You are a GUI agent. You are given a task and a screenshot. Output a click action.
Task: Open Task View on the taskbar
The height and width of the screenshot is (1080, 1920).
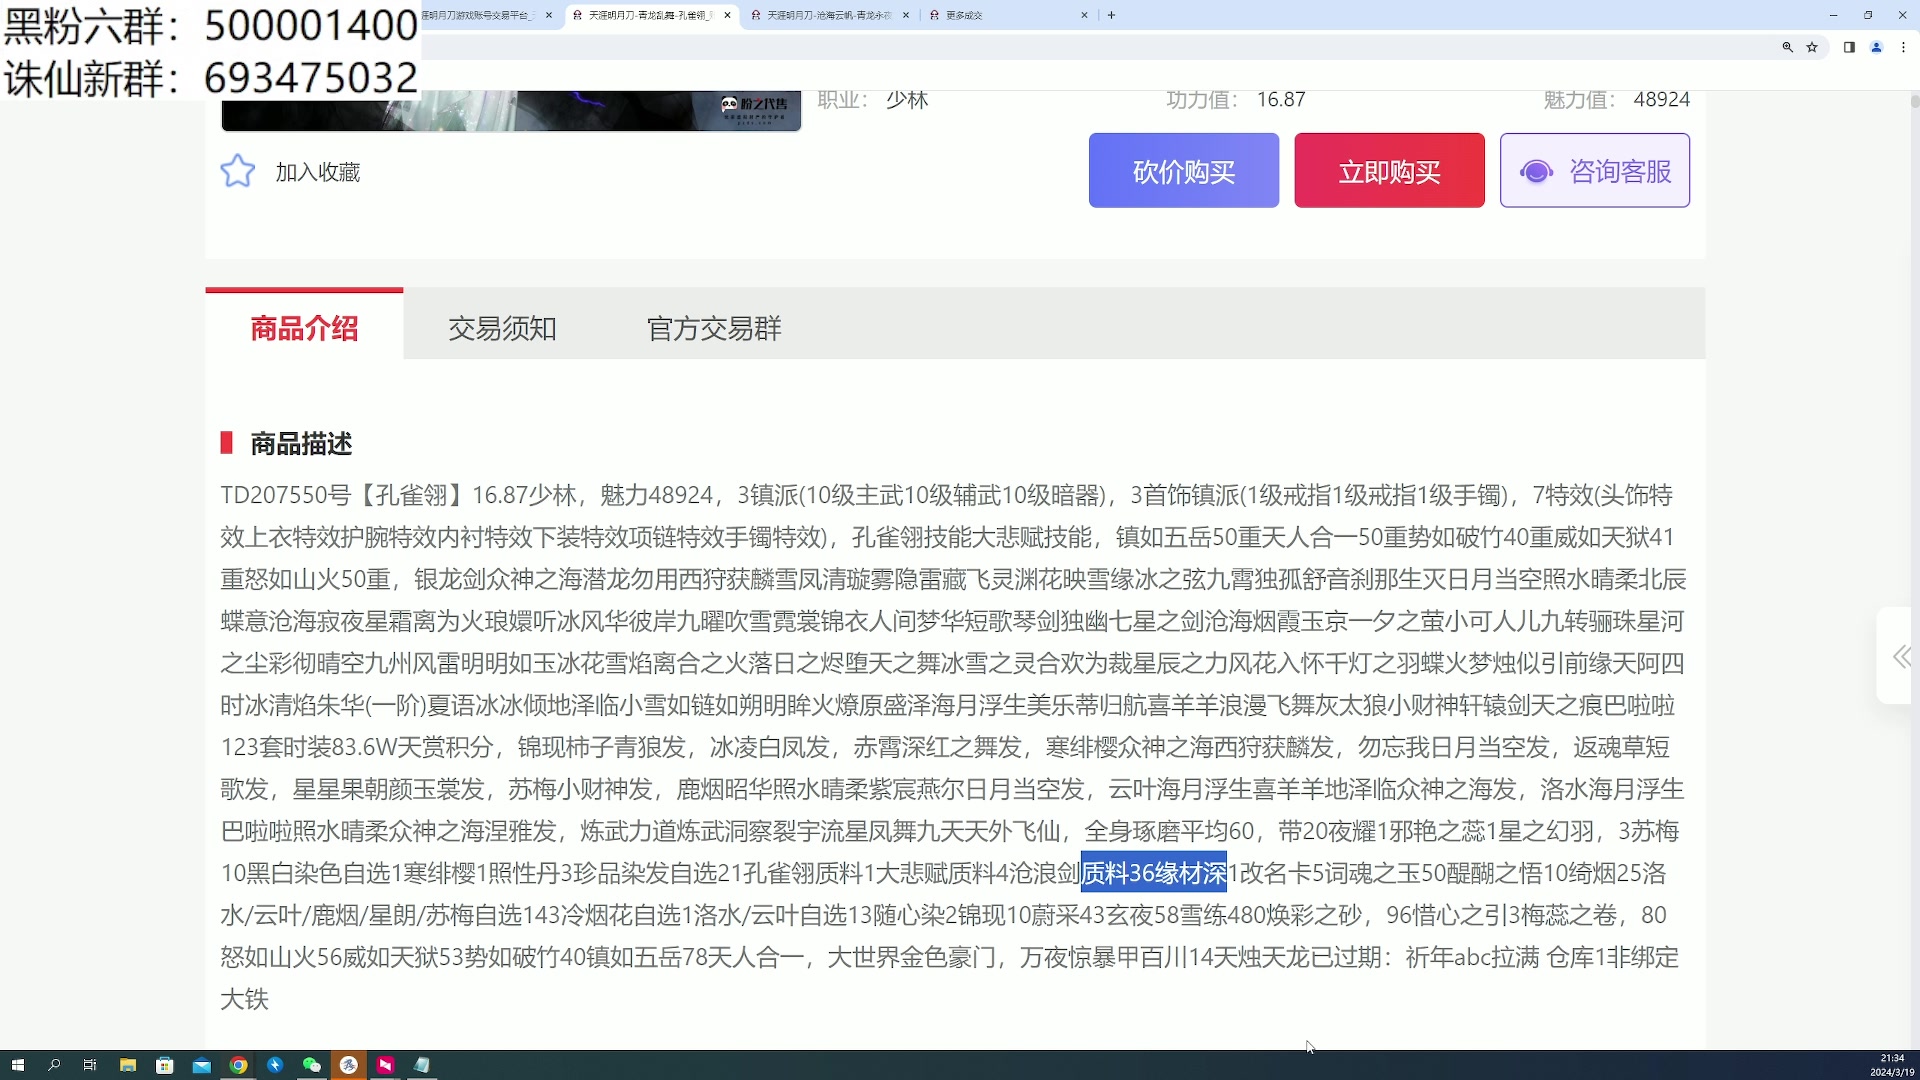coord(90,1065)
